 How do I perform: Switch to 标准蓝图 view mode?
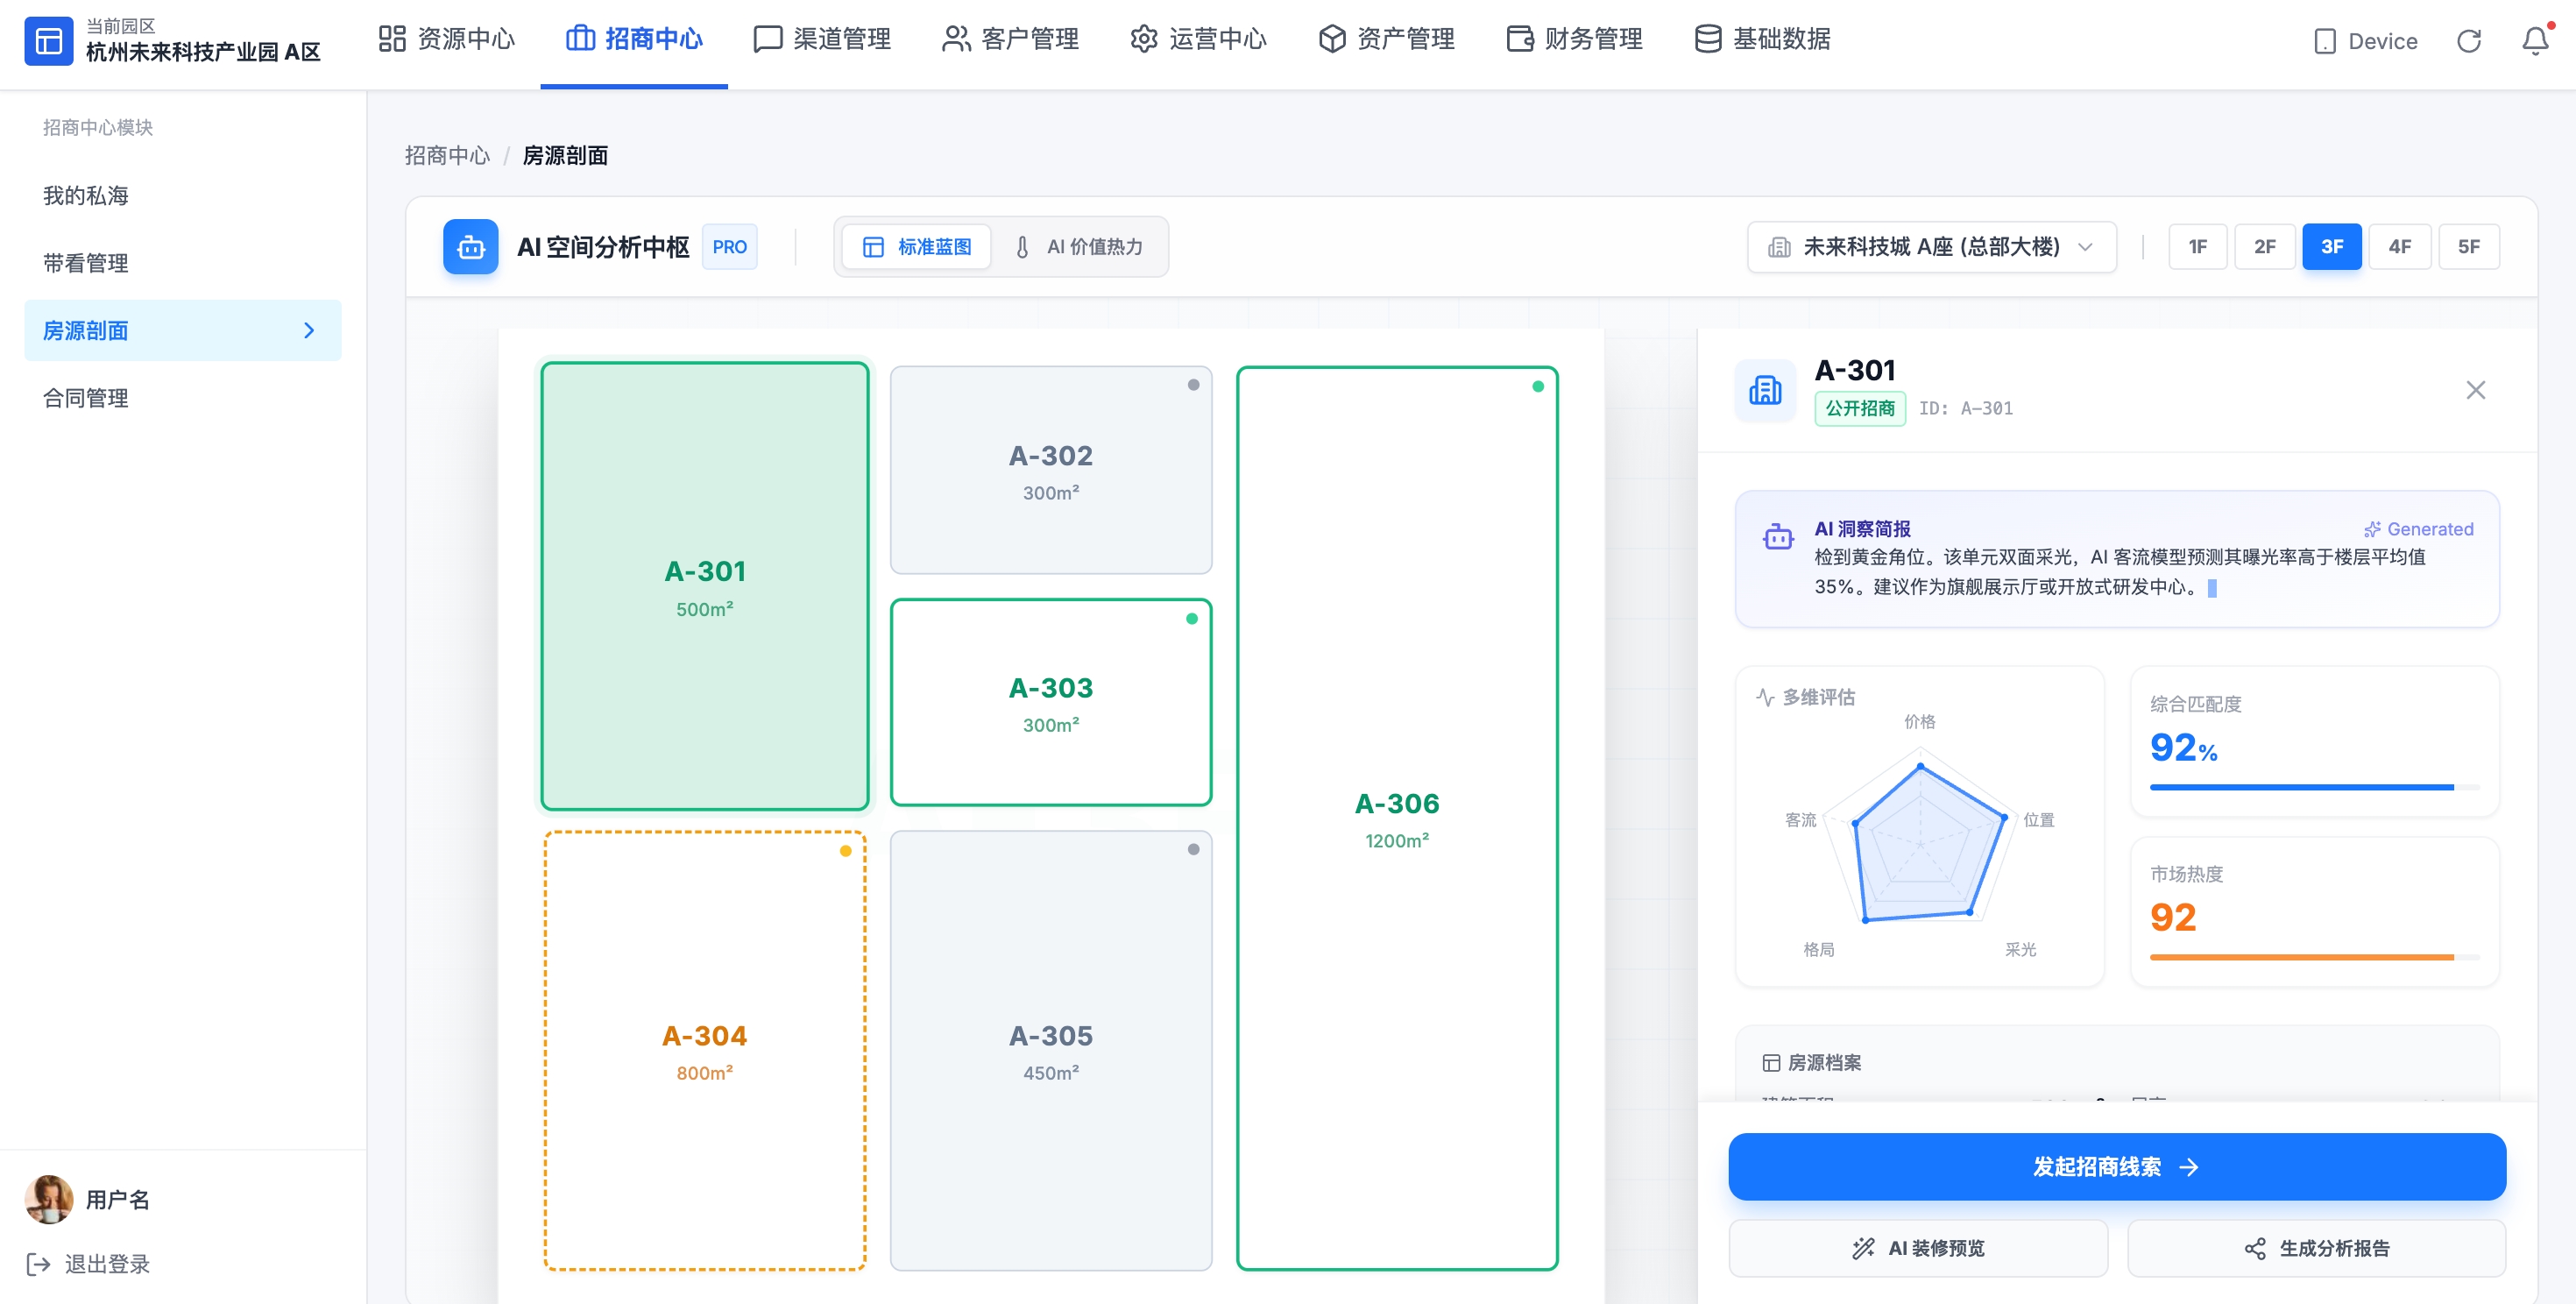point(917,247)
